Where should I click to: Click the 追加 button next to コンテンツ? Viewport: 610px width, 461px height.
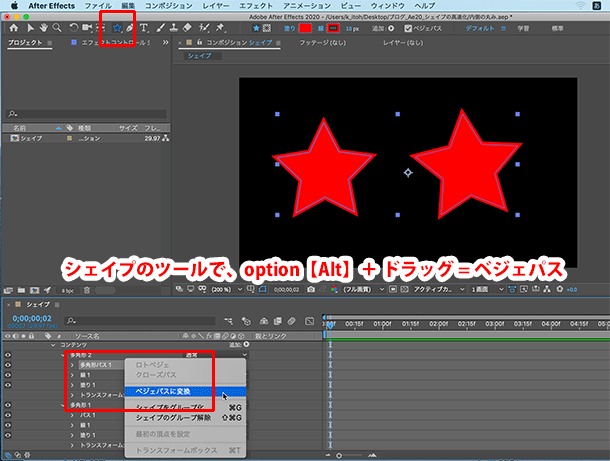point(239,345)
